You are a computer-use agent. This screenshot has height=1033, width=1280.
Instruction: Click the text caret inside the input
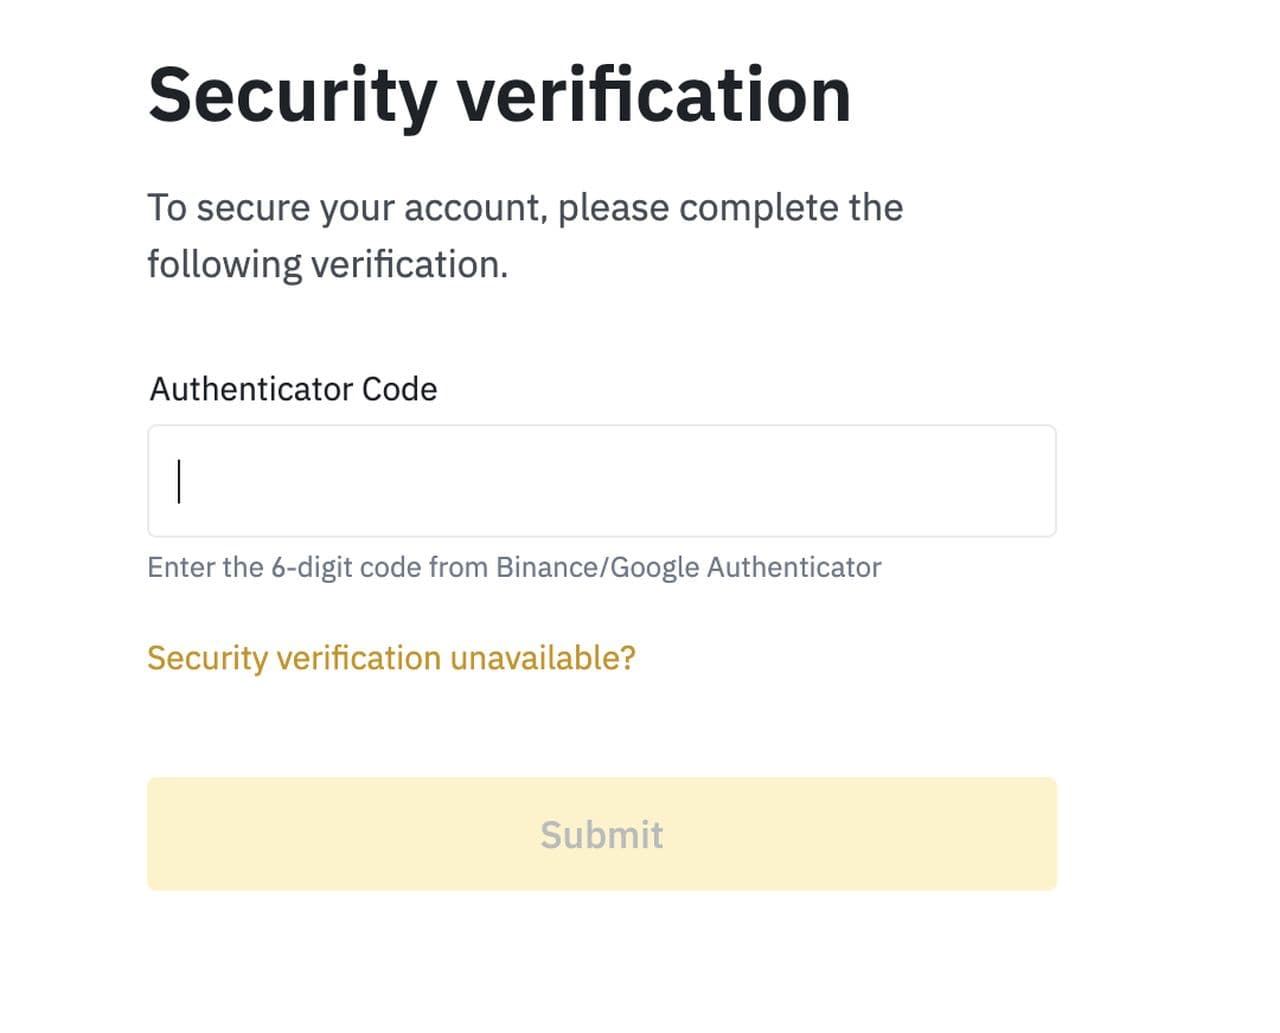179,481
